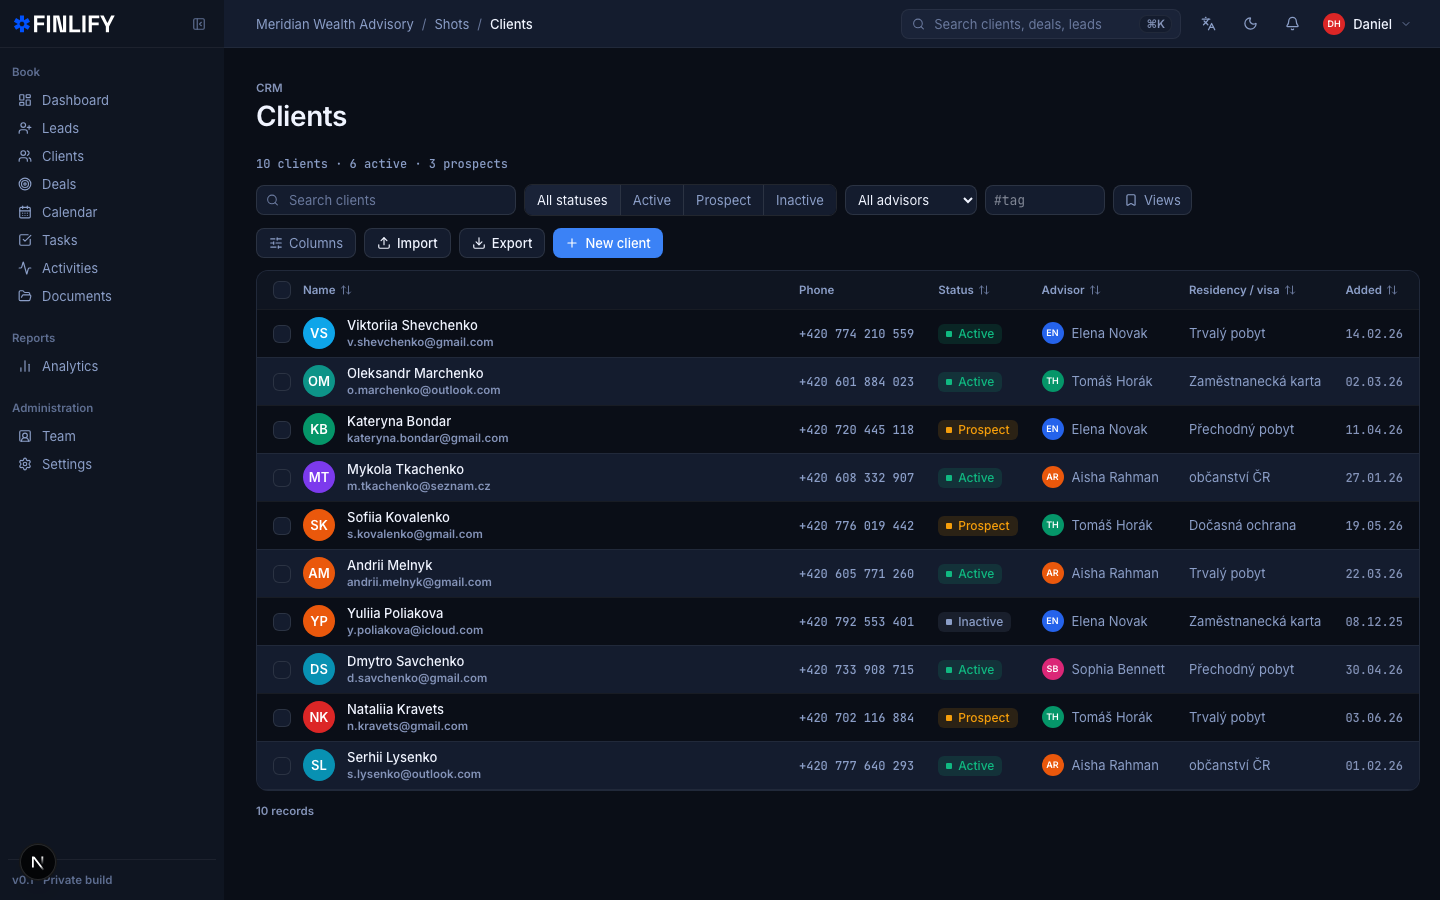Image resolution: width=1440 pixels, height=900 pixels.
Task: Open Deals in the sidebar
Action: coord(112,184)
